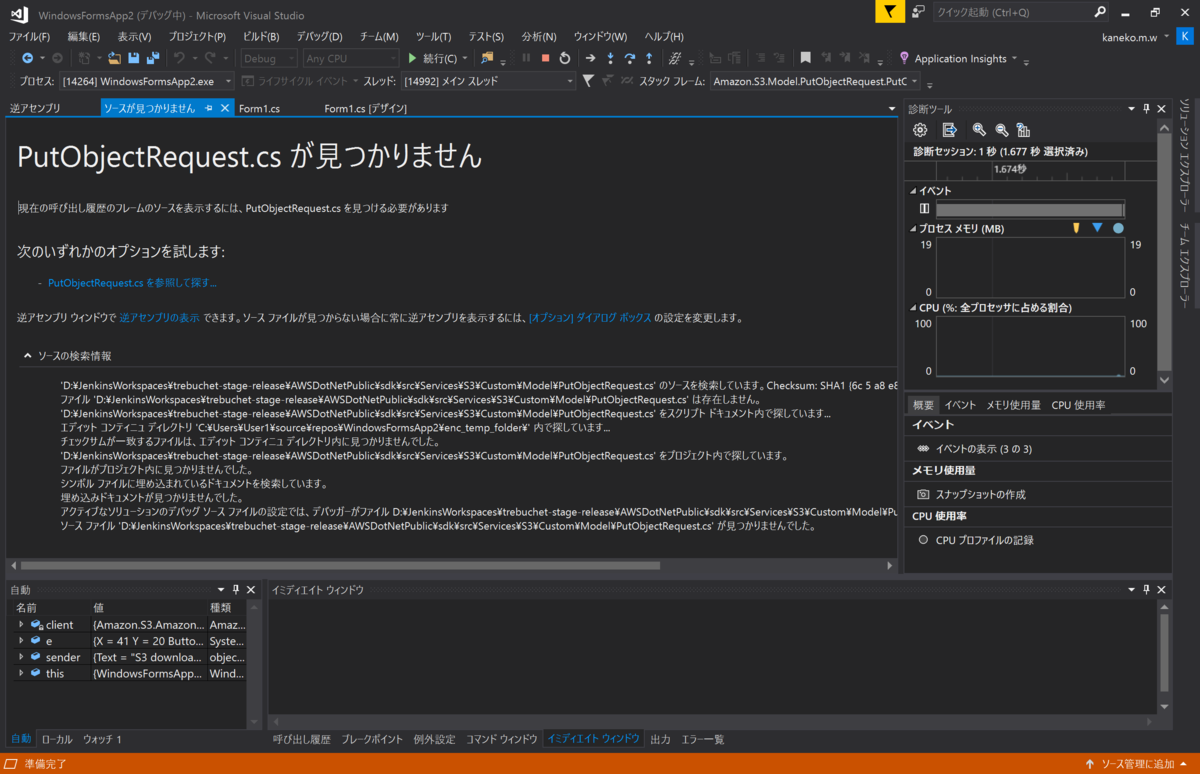Click the white bookmark toggle icon
The height and width of the screenshot is (774, 1200).
[805, 58]
